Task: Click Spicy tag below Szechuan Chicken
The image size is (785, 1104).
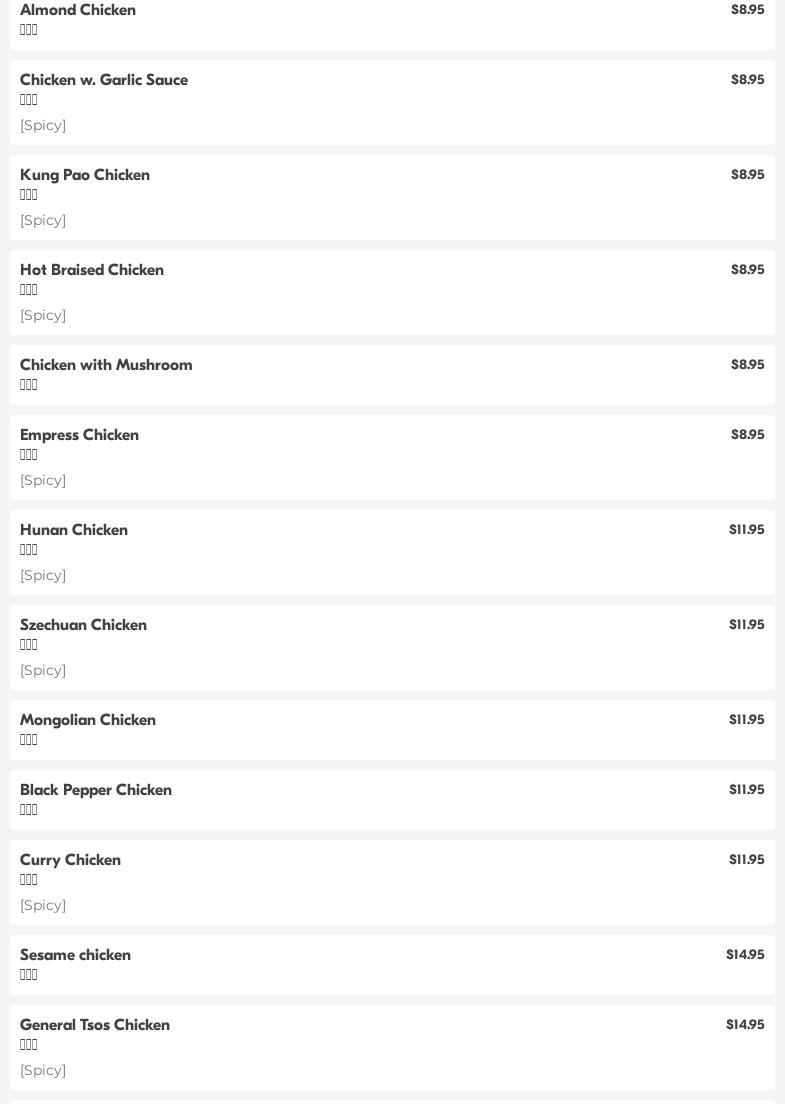Action: [x=43, y=670]
